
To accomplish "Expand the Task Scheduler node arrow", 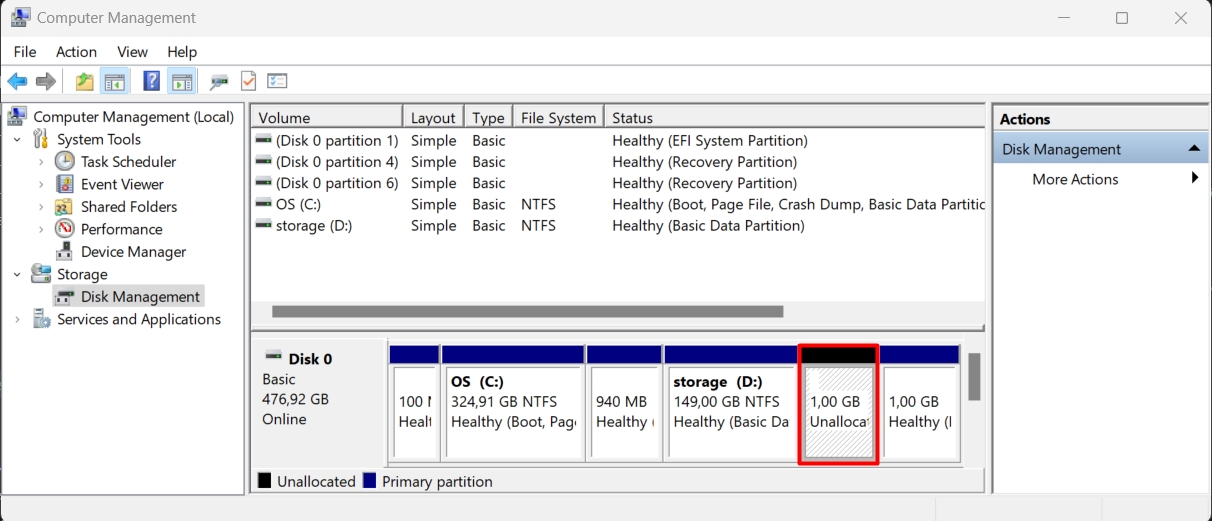I will click(41, 161).
